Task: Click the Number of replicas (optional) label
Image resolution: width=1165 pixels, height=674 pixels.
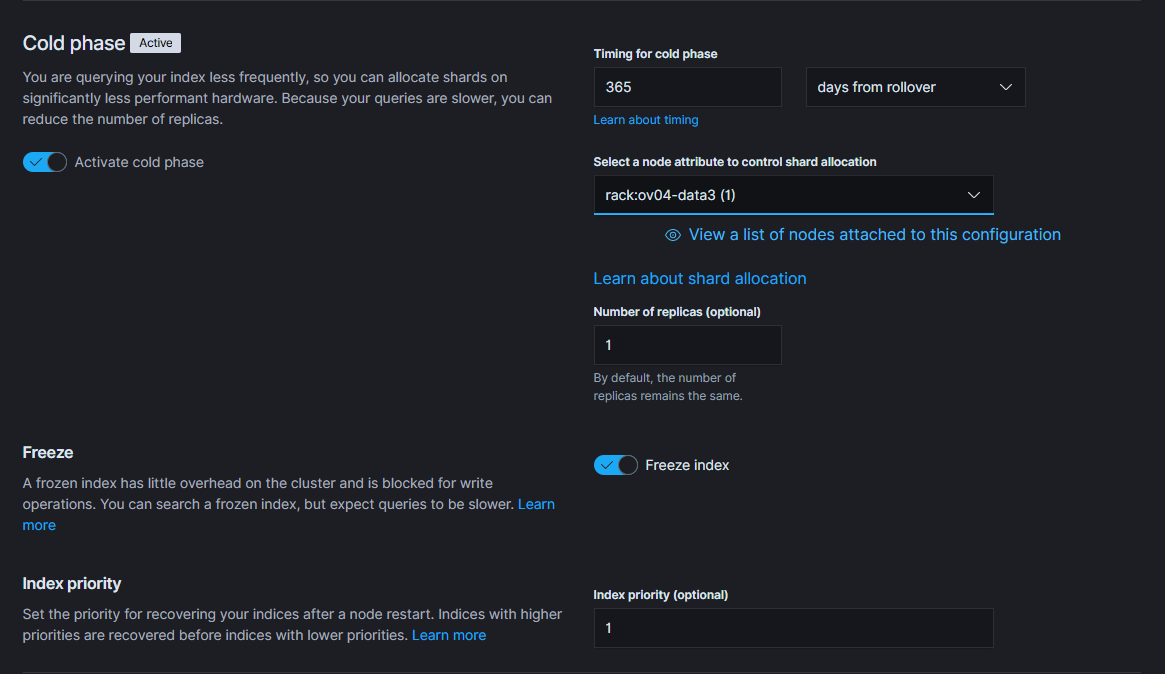Action: pos(677,312)
